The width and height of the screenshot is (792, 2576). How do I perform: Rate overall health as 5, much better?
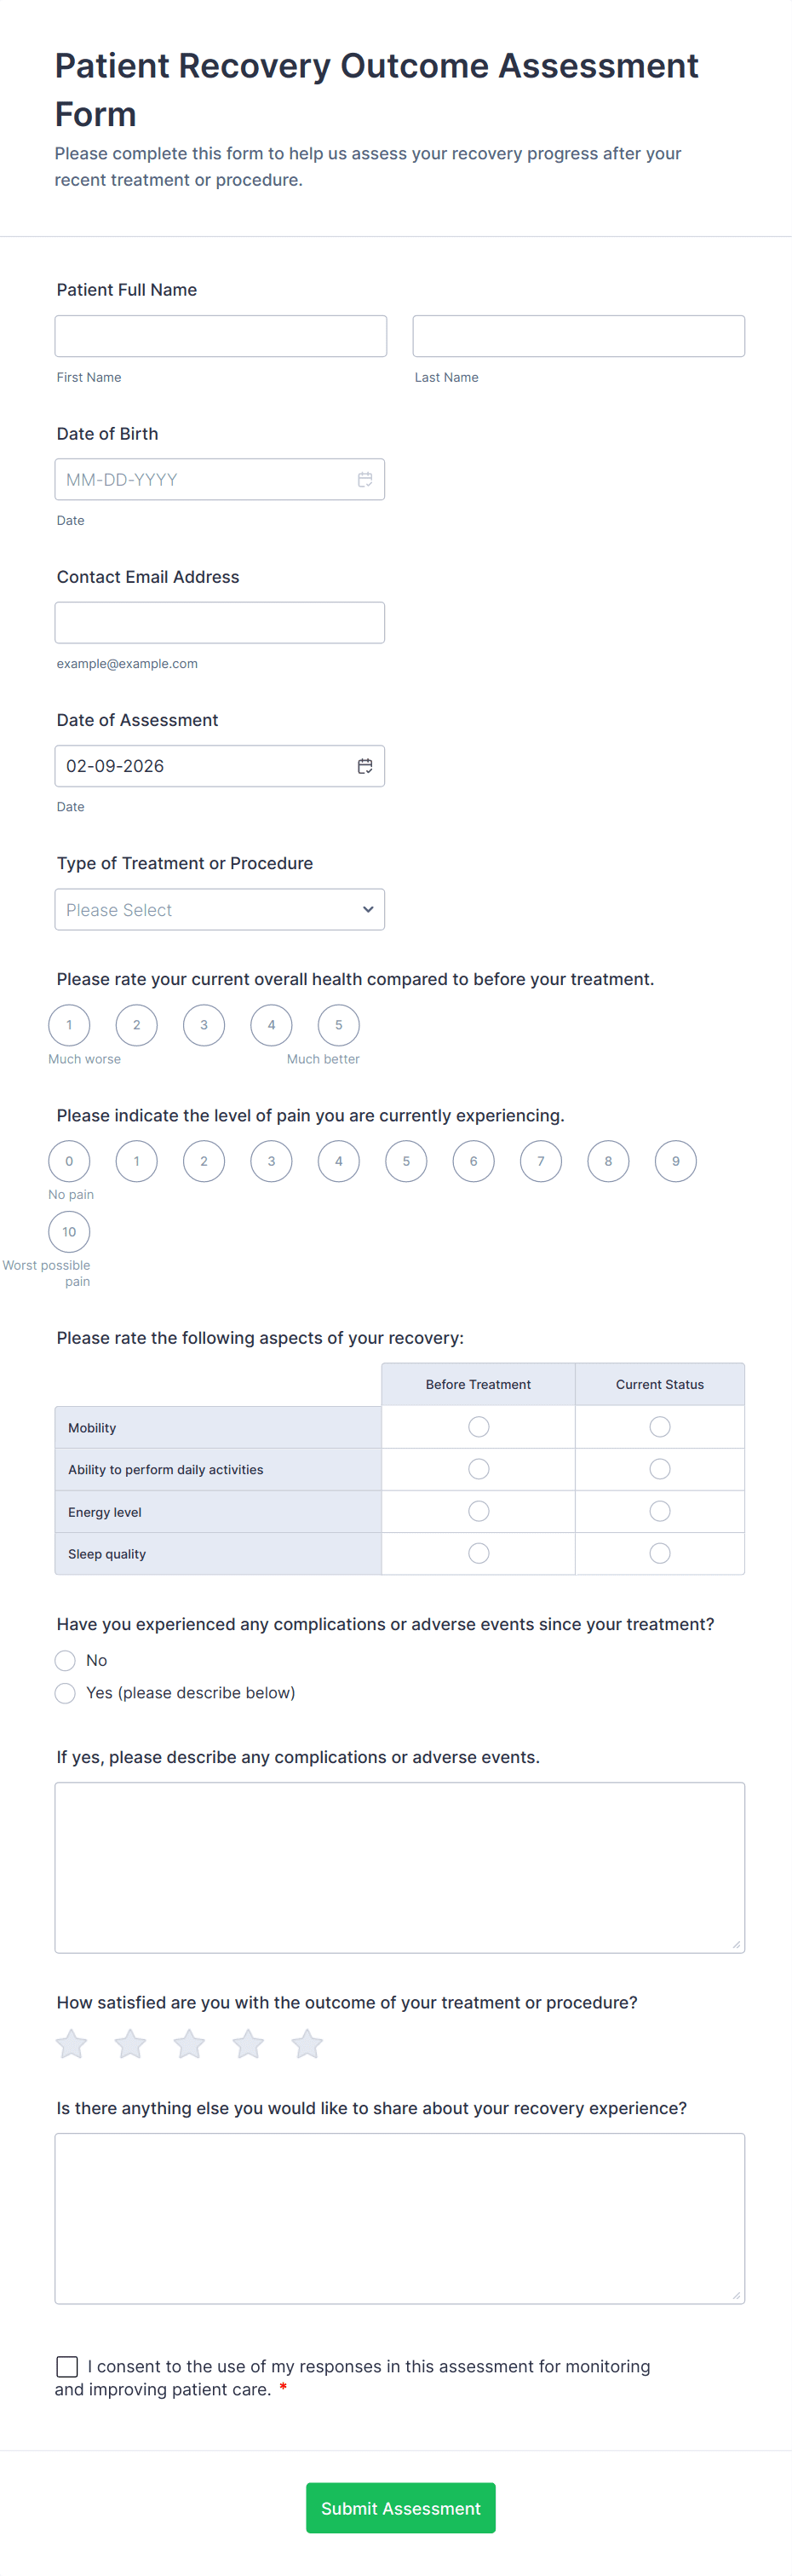click(x=339, y=1025)
